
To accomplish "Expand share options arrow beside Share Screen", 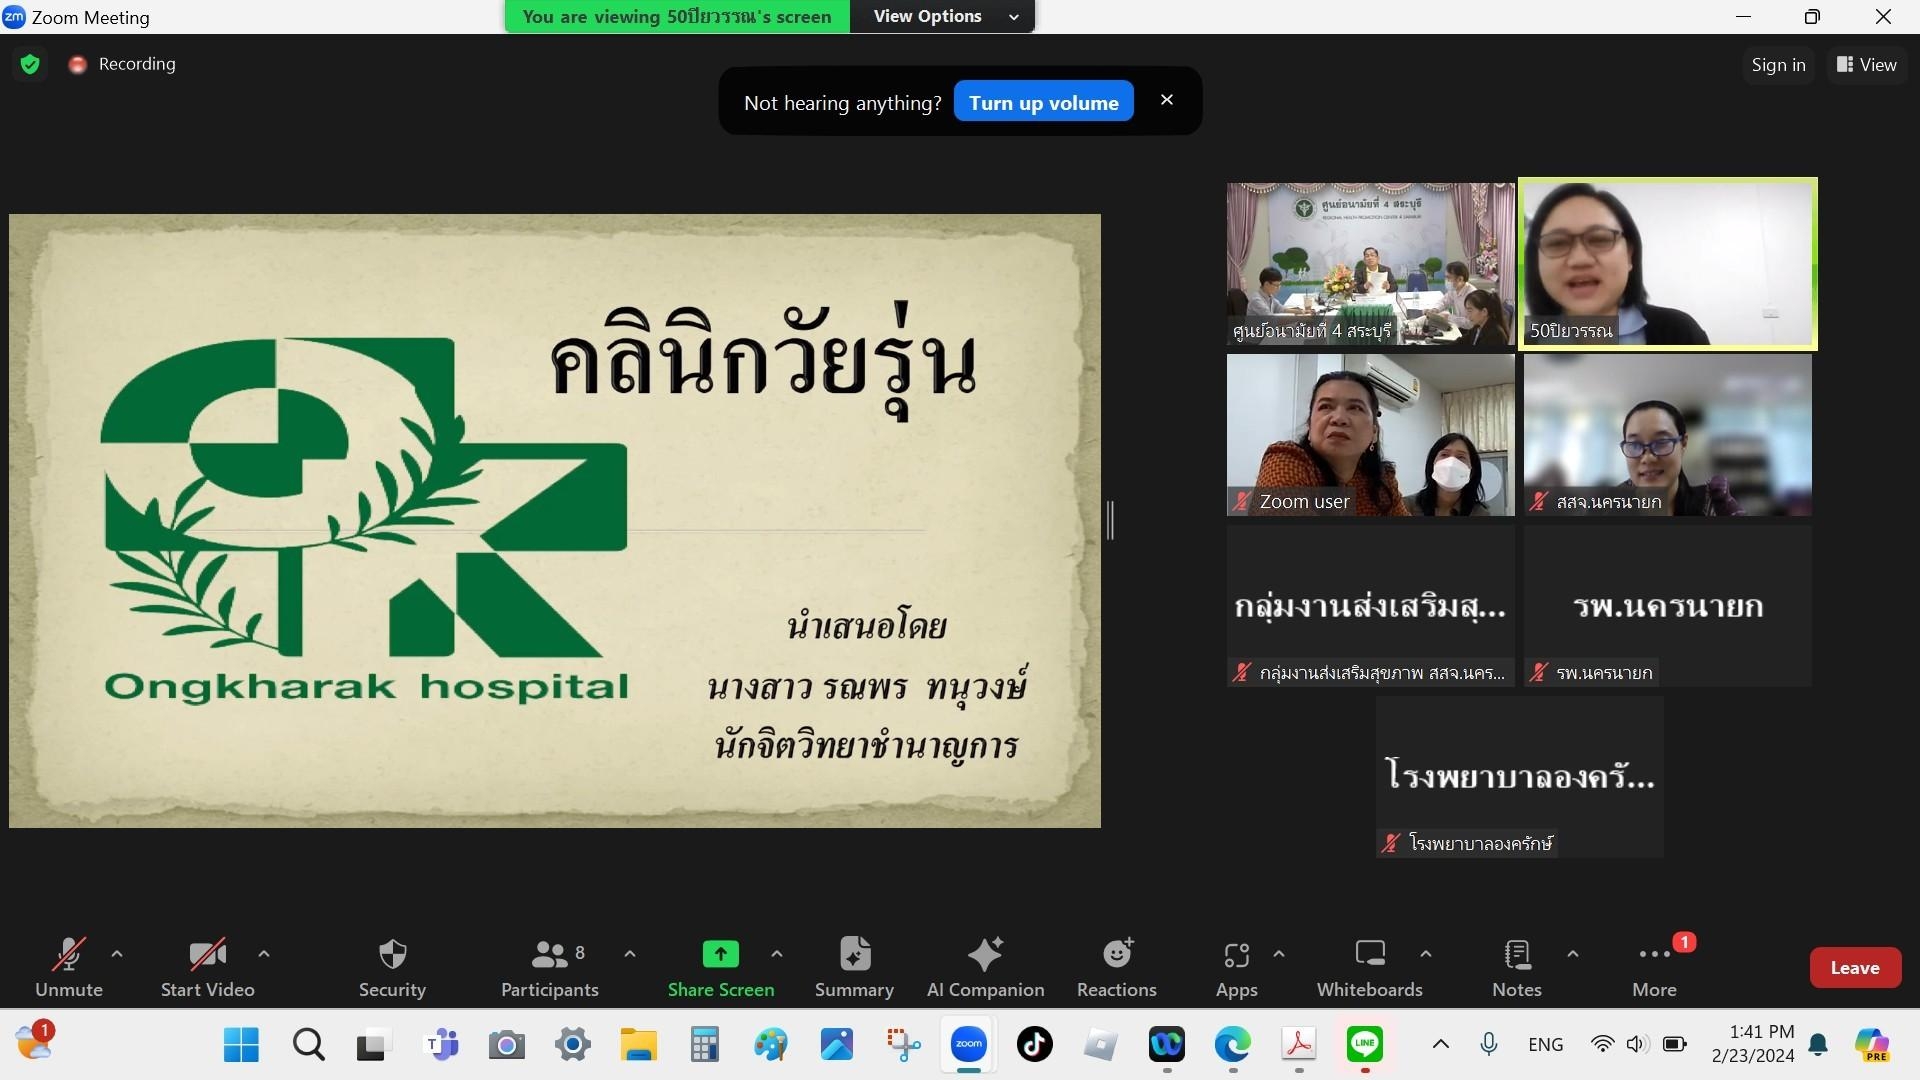I will pos(777,954).
